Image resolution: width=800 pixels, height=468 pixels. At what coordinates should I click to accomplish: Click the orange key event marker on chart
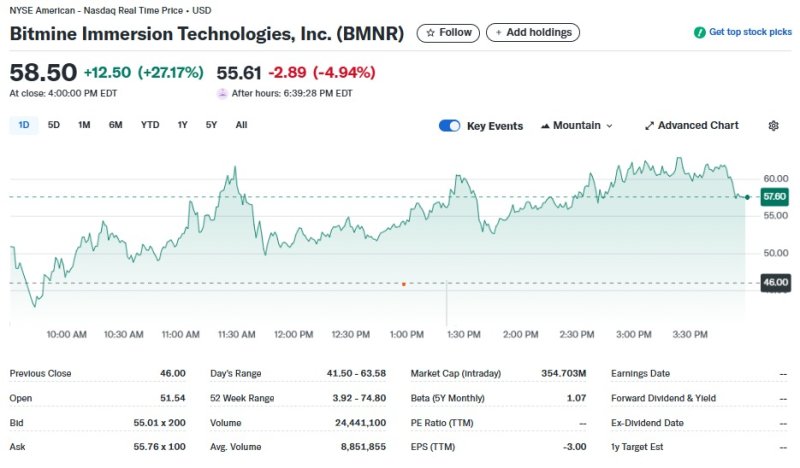pos(403,284)
